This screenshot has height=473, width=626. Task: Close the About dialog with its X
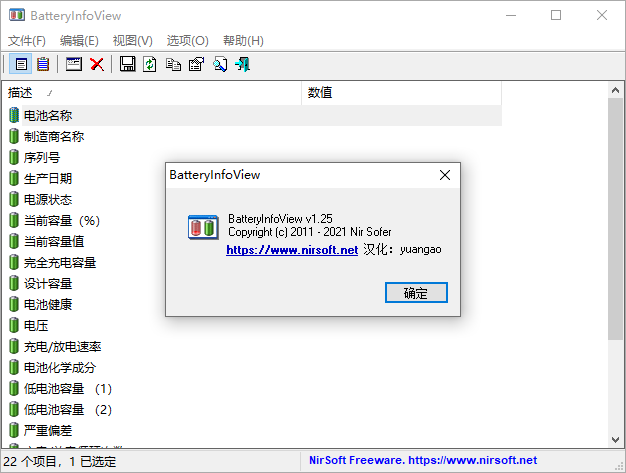click(x=445, y=175)
